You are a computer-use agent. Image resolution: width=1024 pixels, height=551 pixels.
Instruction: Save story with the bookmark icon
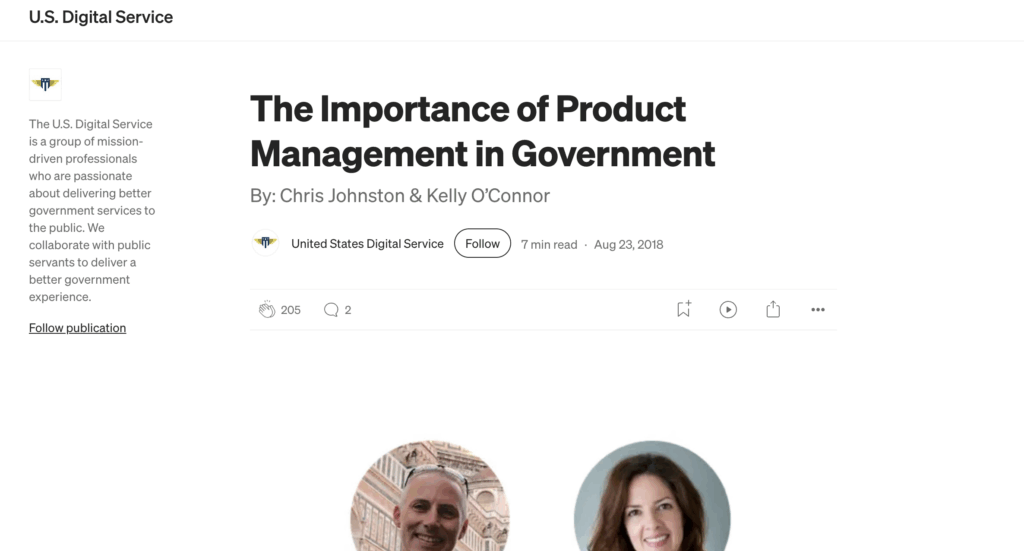[x=684, y=309]
